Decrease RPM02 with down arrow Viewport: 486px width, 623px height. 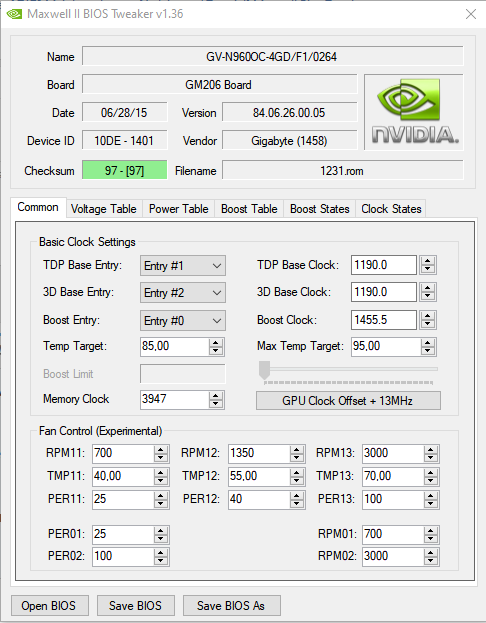point(430,561)
